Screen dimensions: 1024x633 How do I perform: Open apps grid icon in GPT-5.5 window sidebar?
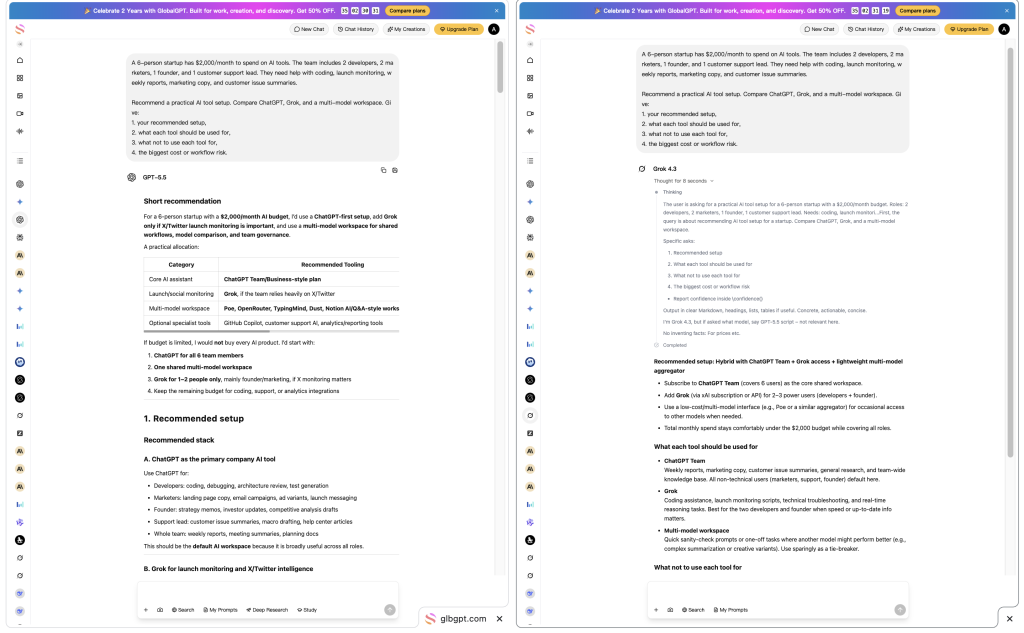(20, 78)
